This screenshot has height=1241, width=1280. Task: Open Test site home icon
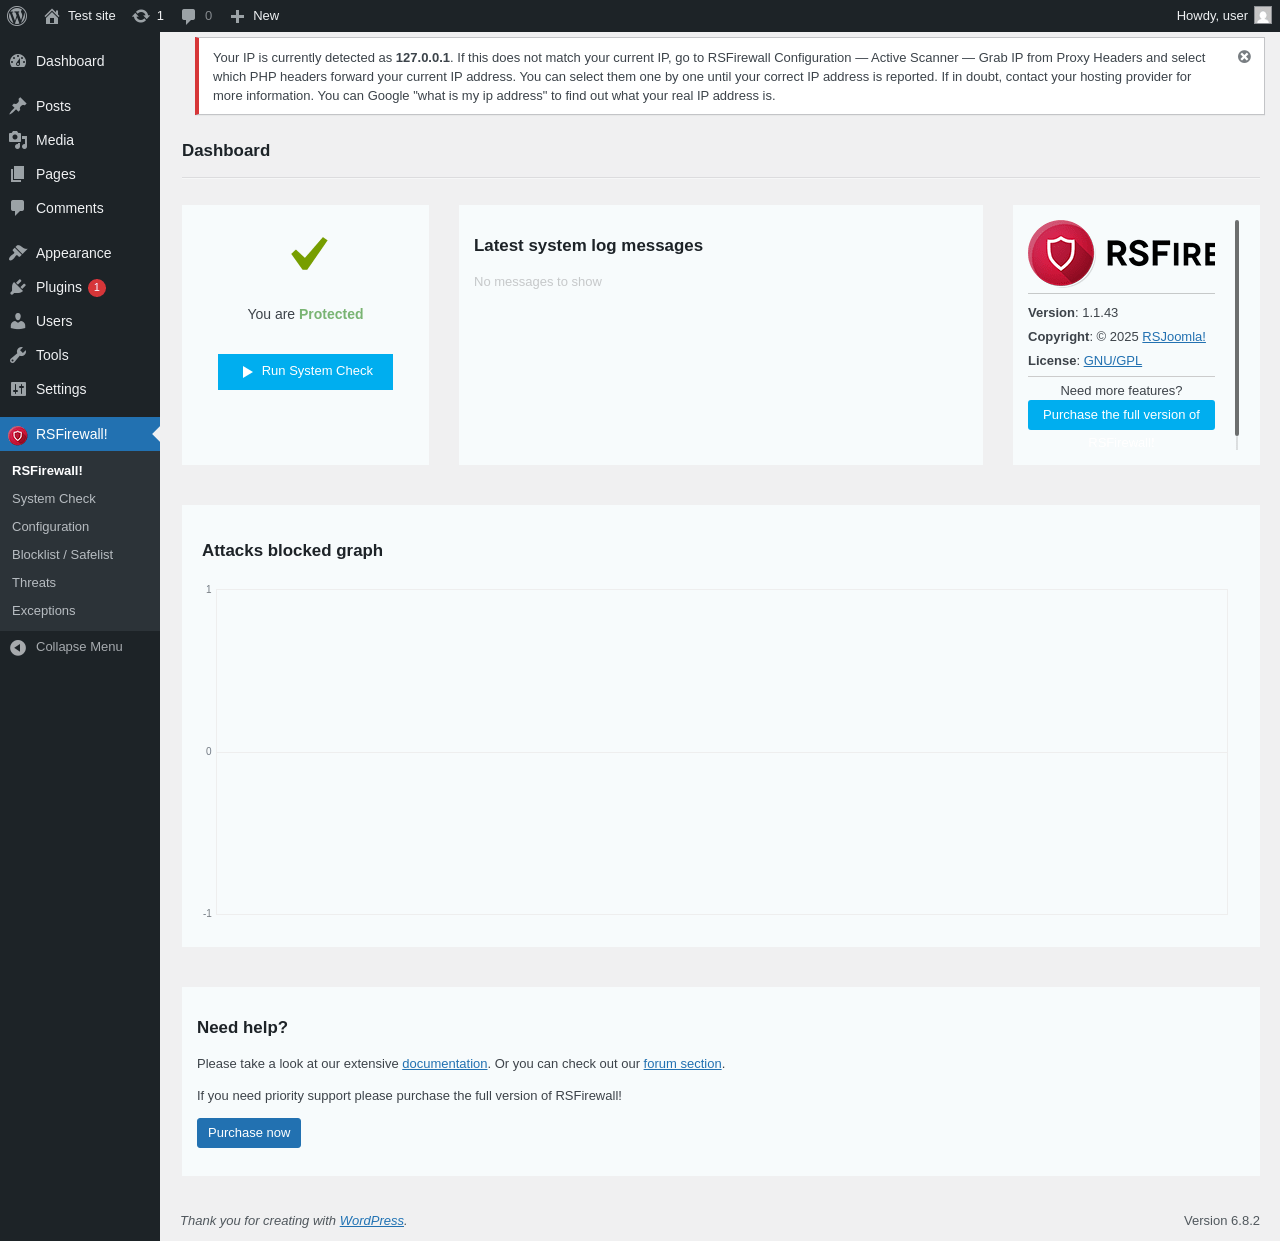52,16
